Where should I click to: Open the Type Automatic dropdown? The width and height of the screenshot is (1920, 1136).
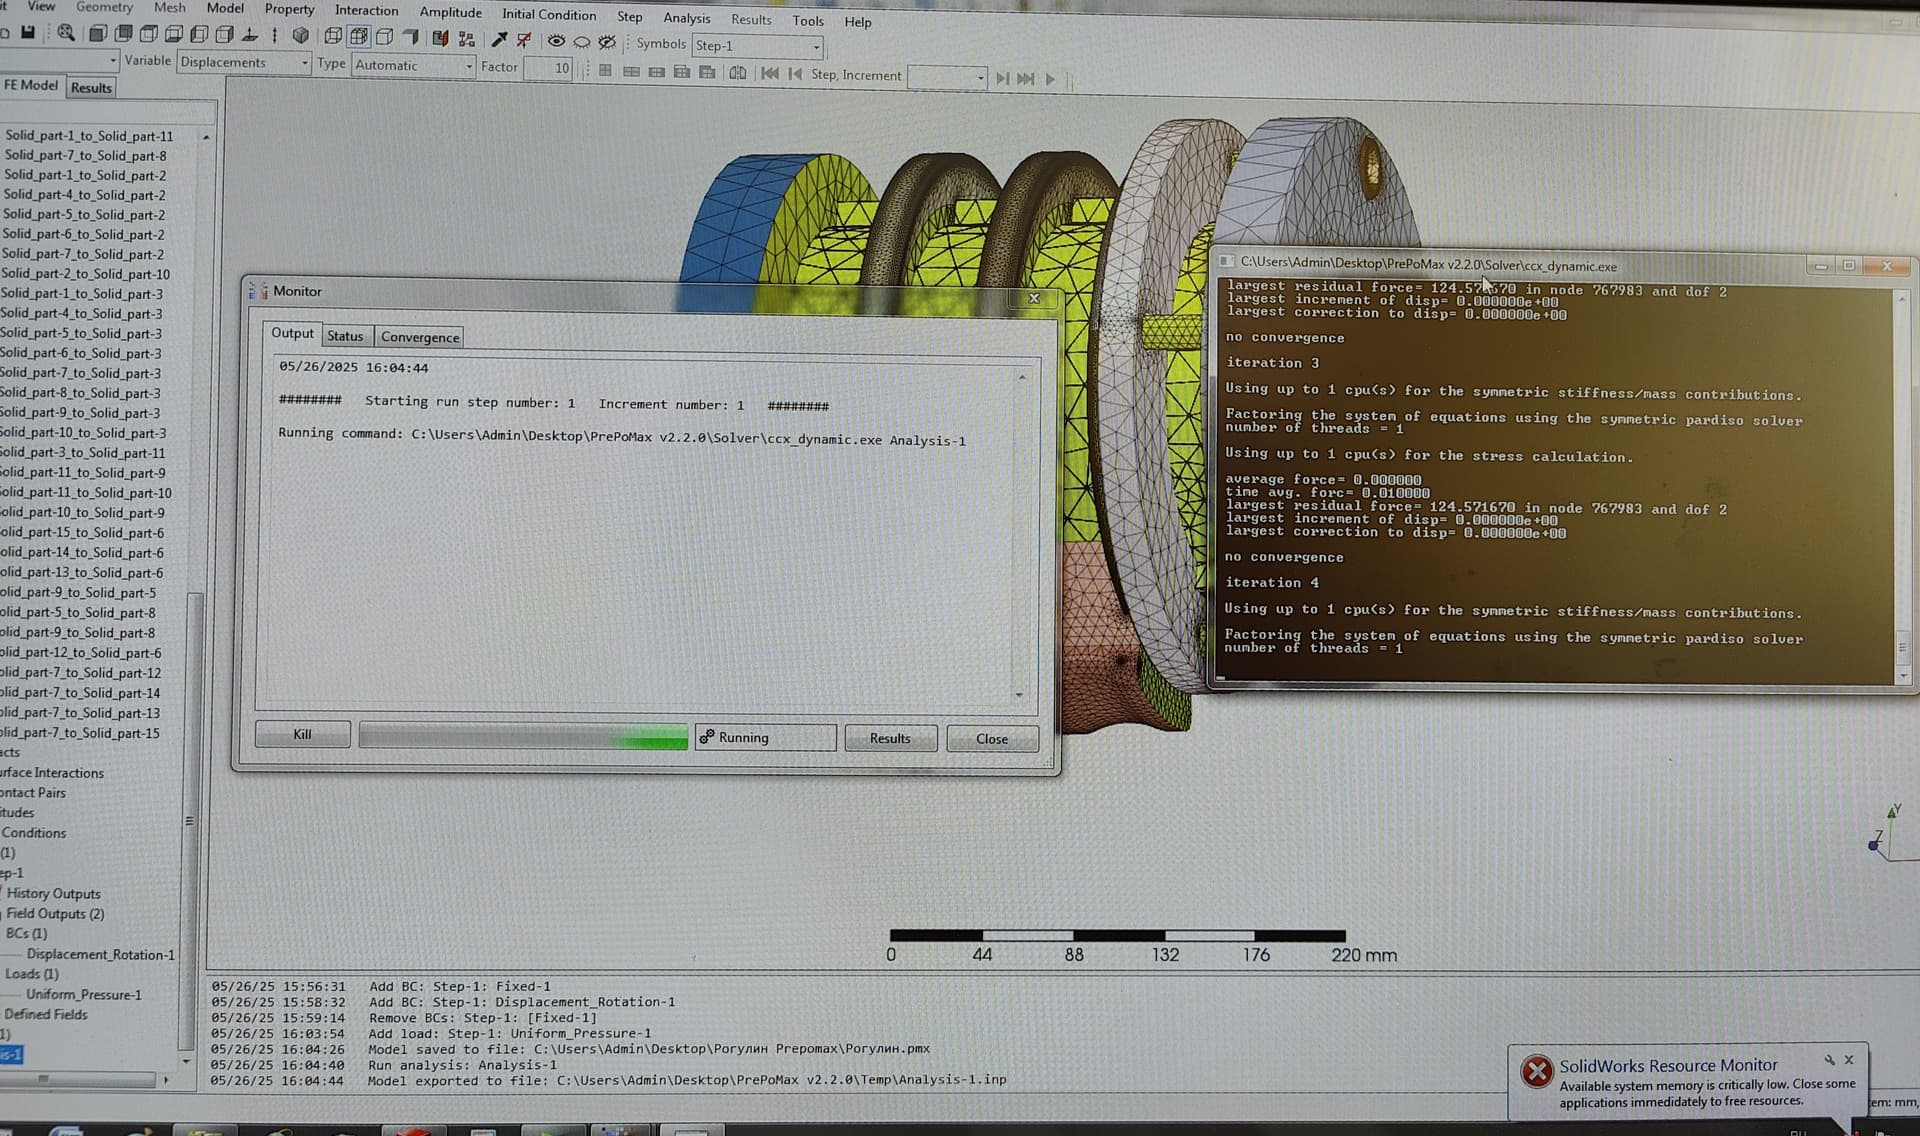413,66
